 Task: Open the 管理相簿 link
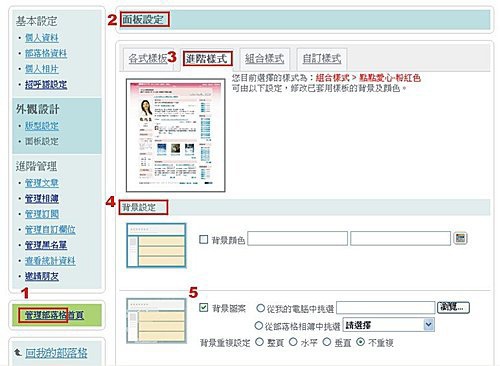pyautogui.click(x=42, y=199)
